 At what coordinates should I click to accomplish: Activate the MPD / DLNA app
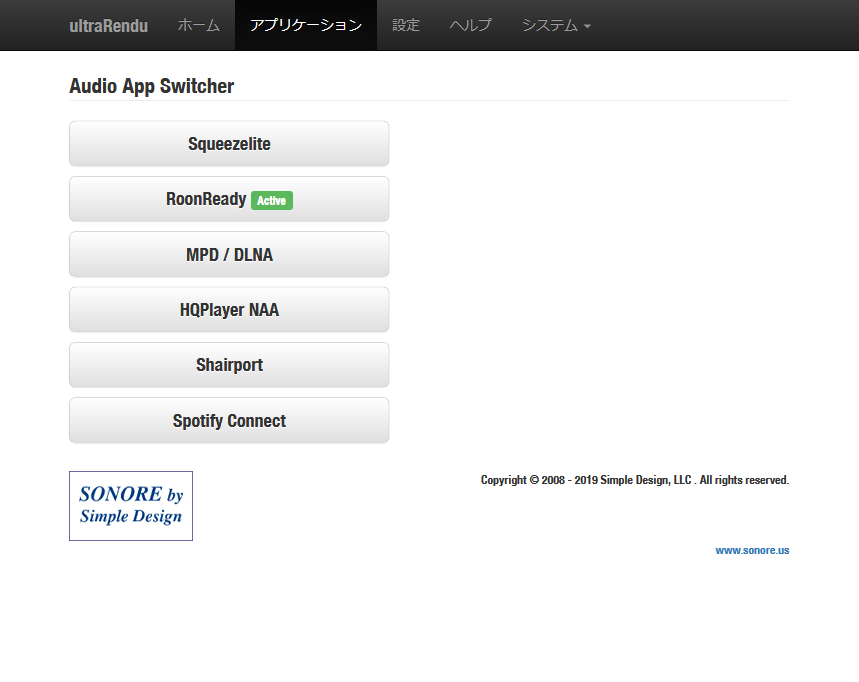pyautogui.click(x=229, y=255)
